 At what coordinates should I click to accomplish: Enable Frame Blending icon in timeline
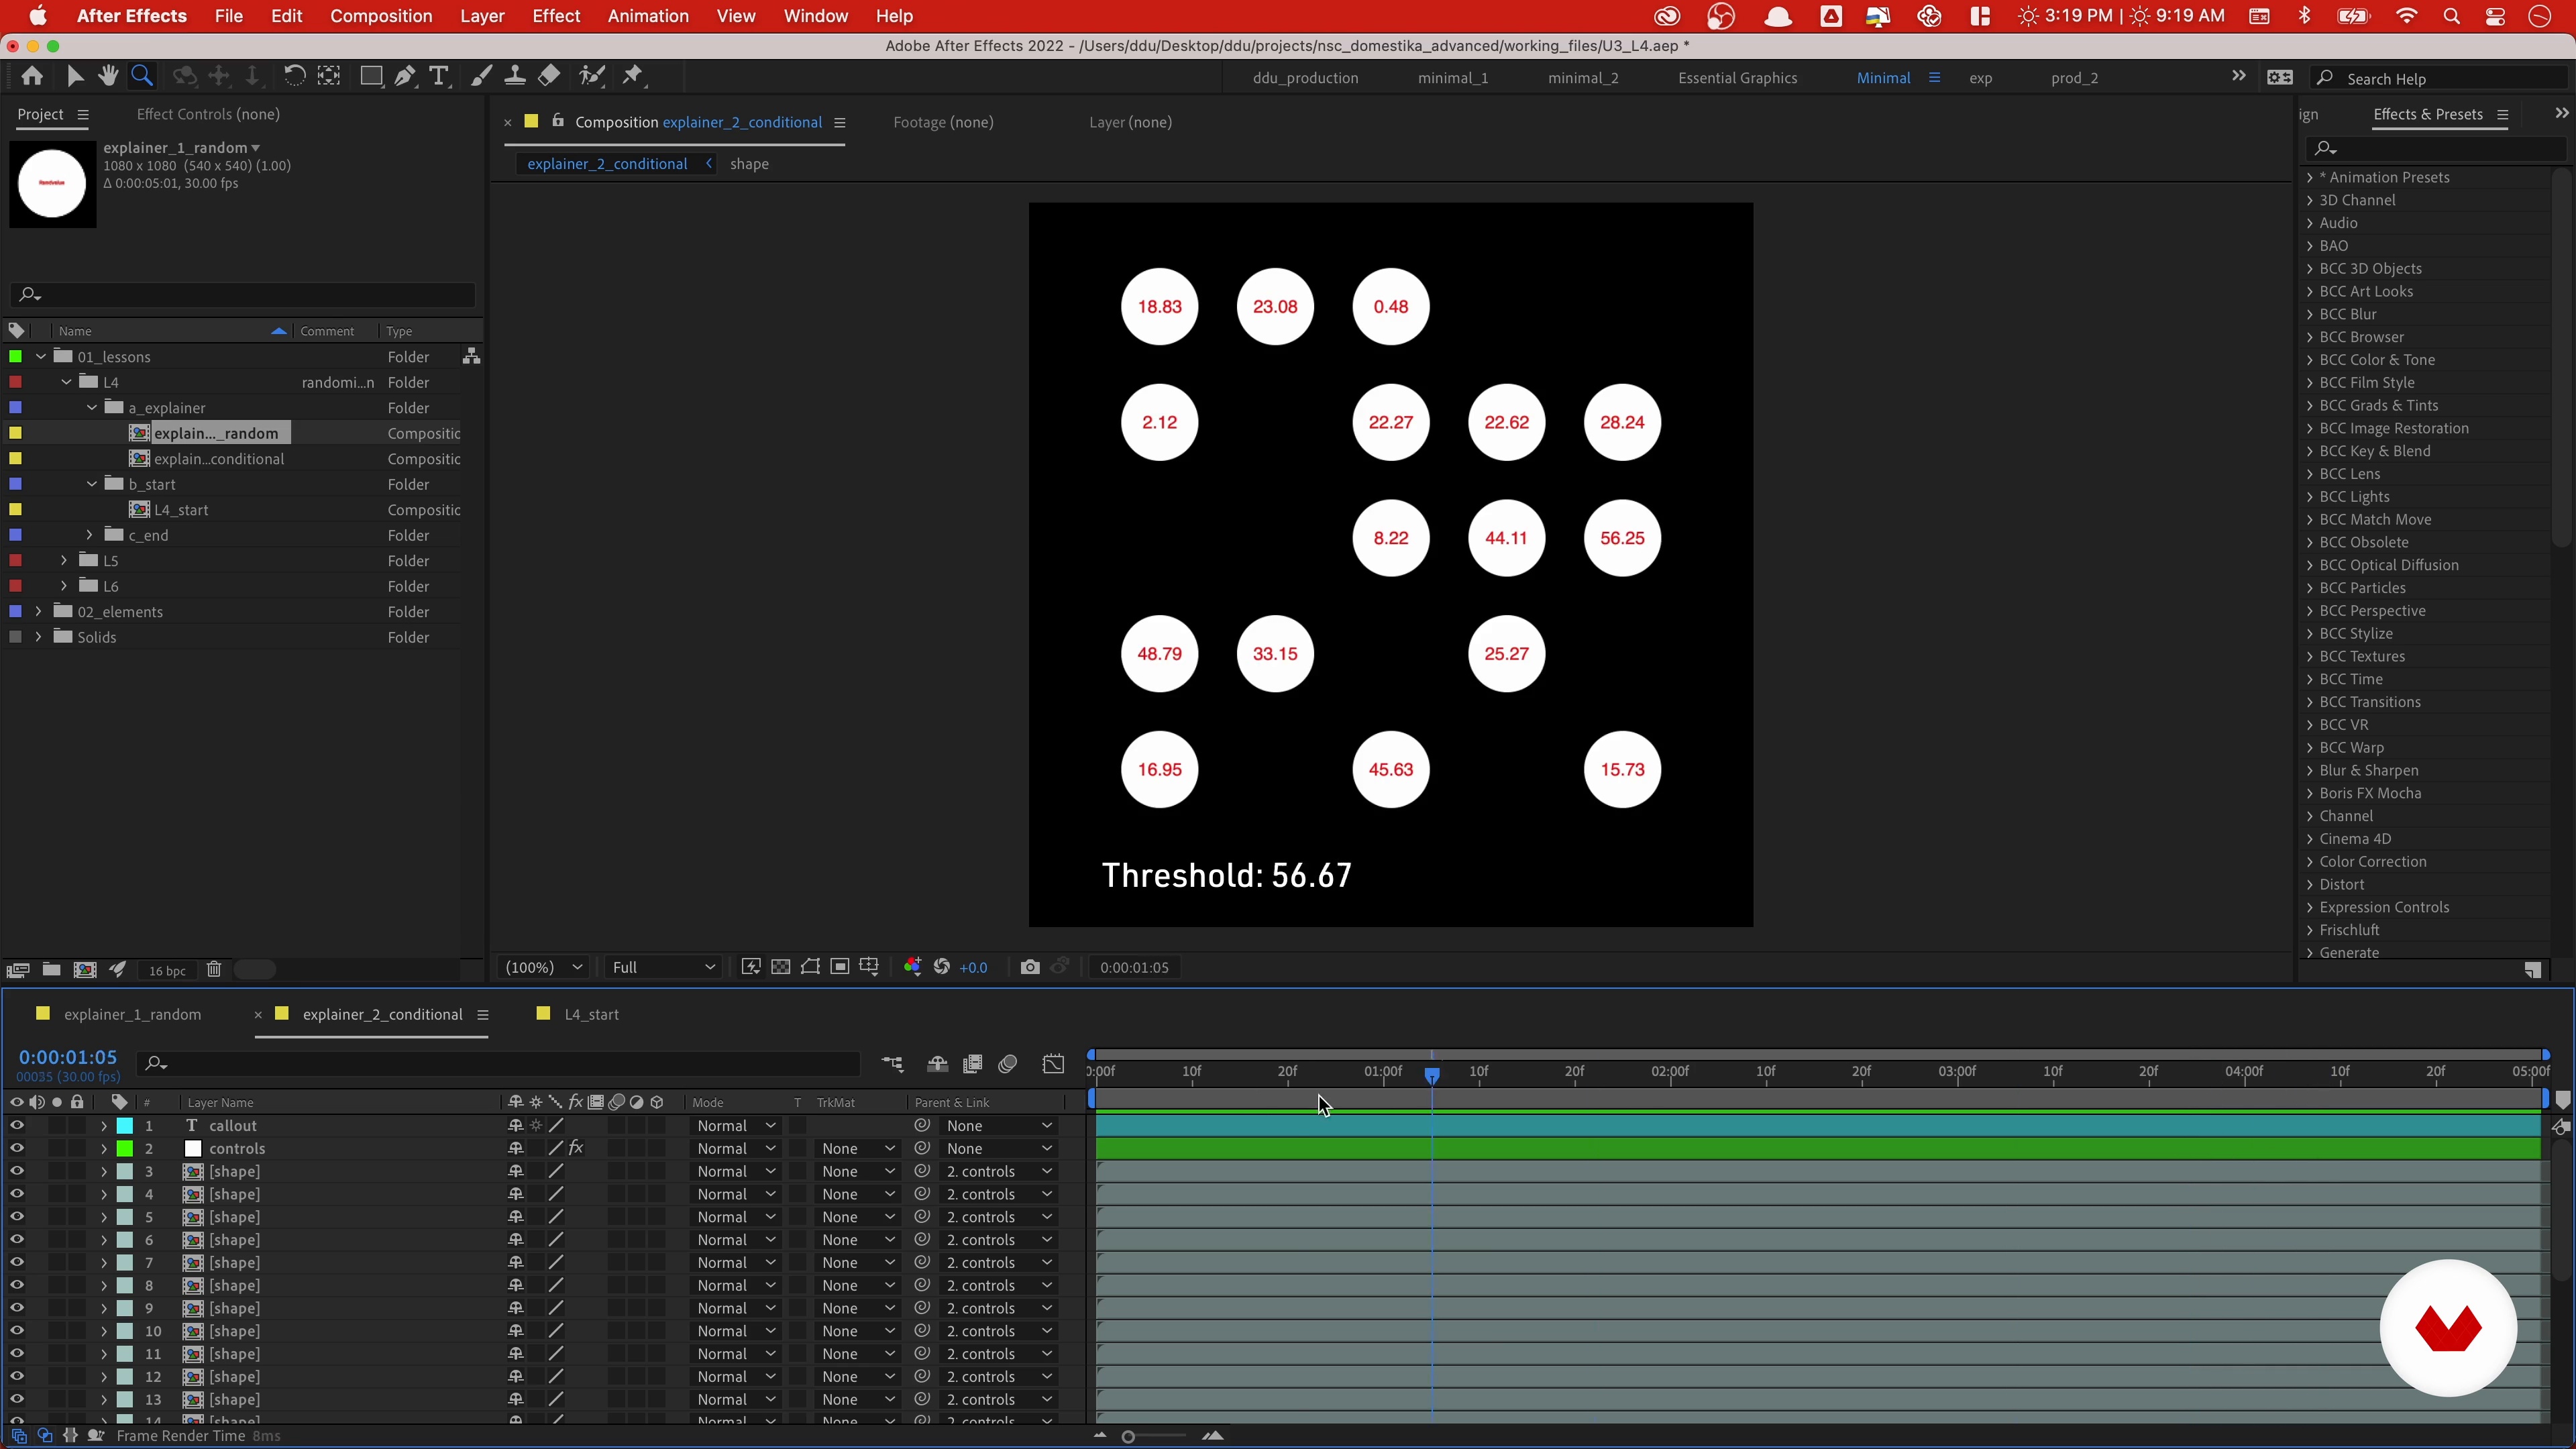(x=972, y=1064)
